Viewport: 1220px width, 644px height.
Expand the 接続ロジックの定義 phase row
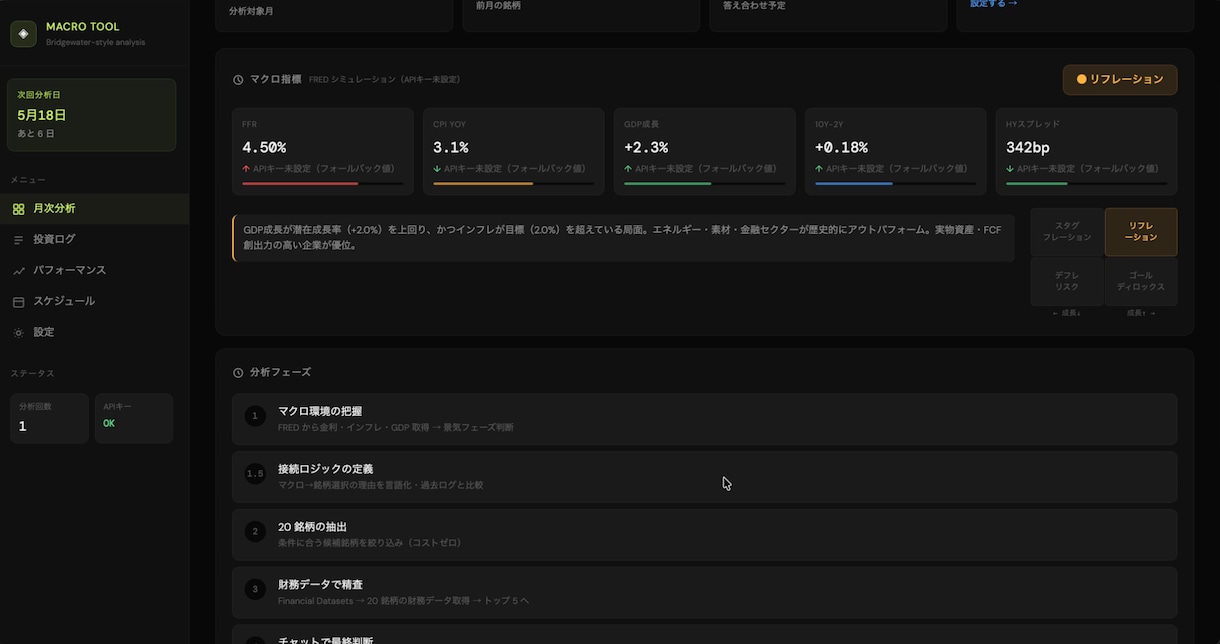(704, 477)
